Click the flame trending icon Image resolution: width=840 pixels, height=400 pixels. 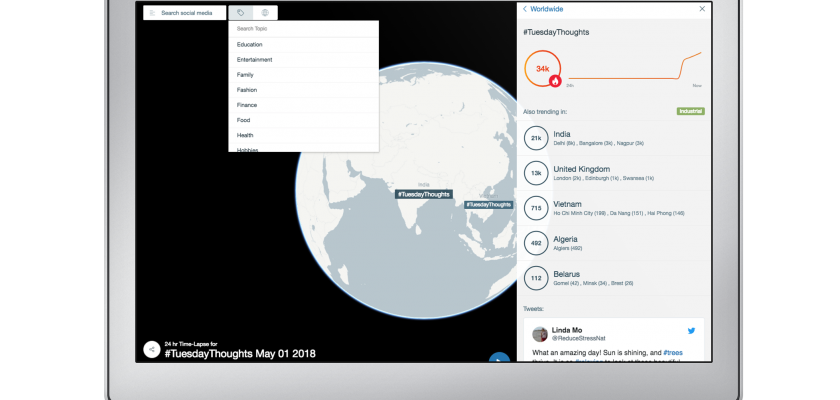[555, 81]
